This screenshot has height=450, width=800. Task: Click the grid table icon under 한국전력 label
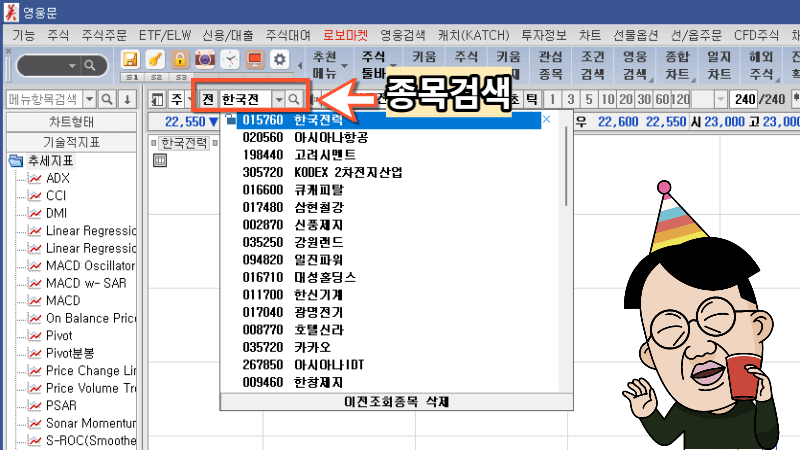click(x=160, y=161)
